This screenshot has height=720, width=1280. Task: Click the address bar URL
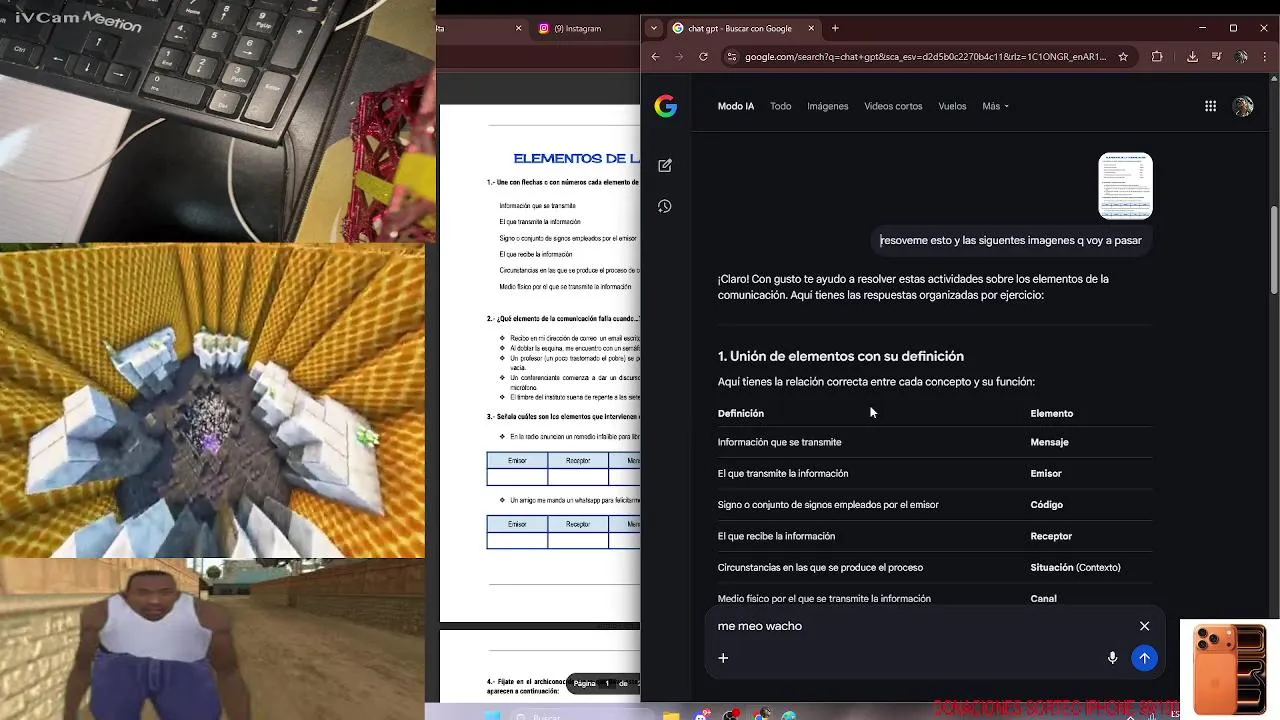[x=925, y=57]
